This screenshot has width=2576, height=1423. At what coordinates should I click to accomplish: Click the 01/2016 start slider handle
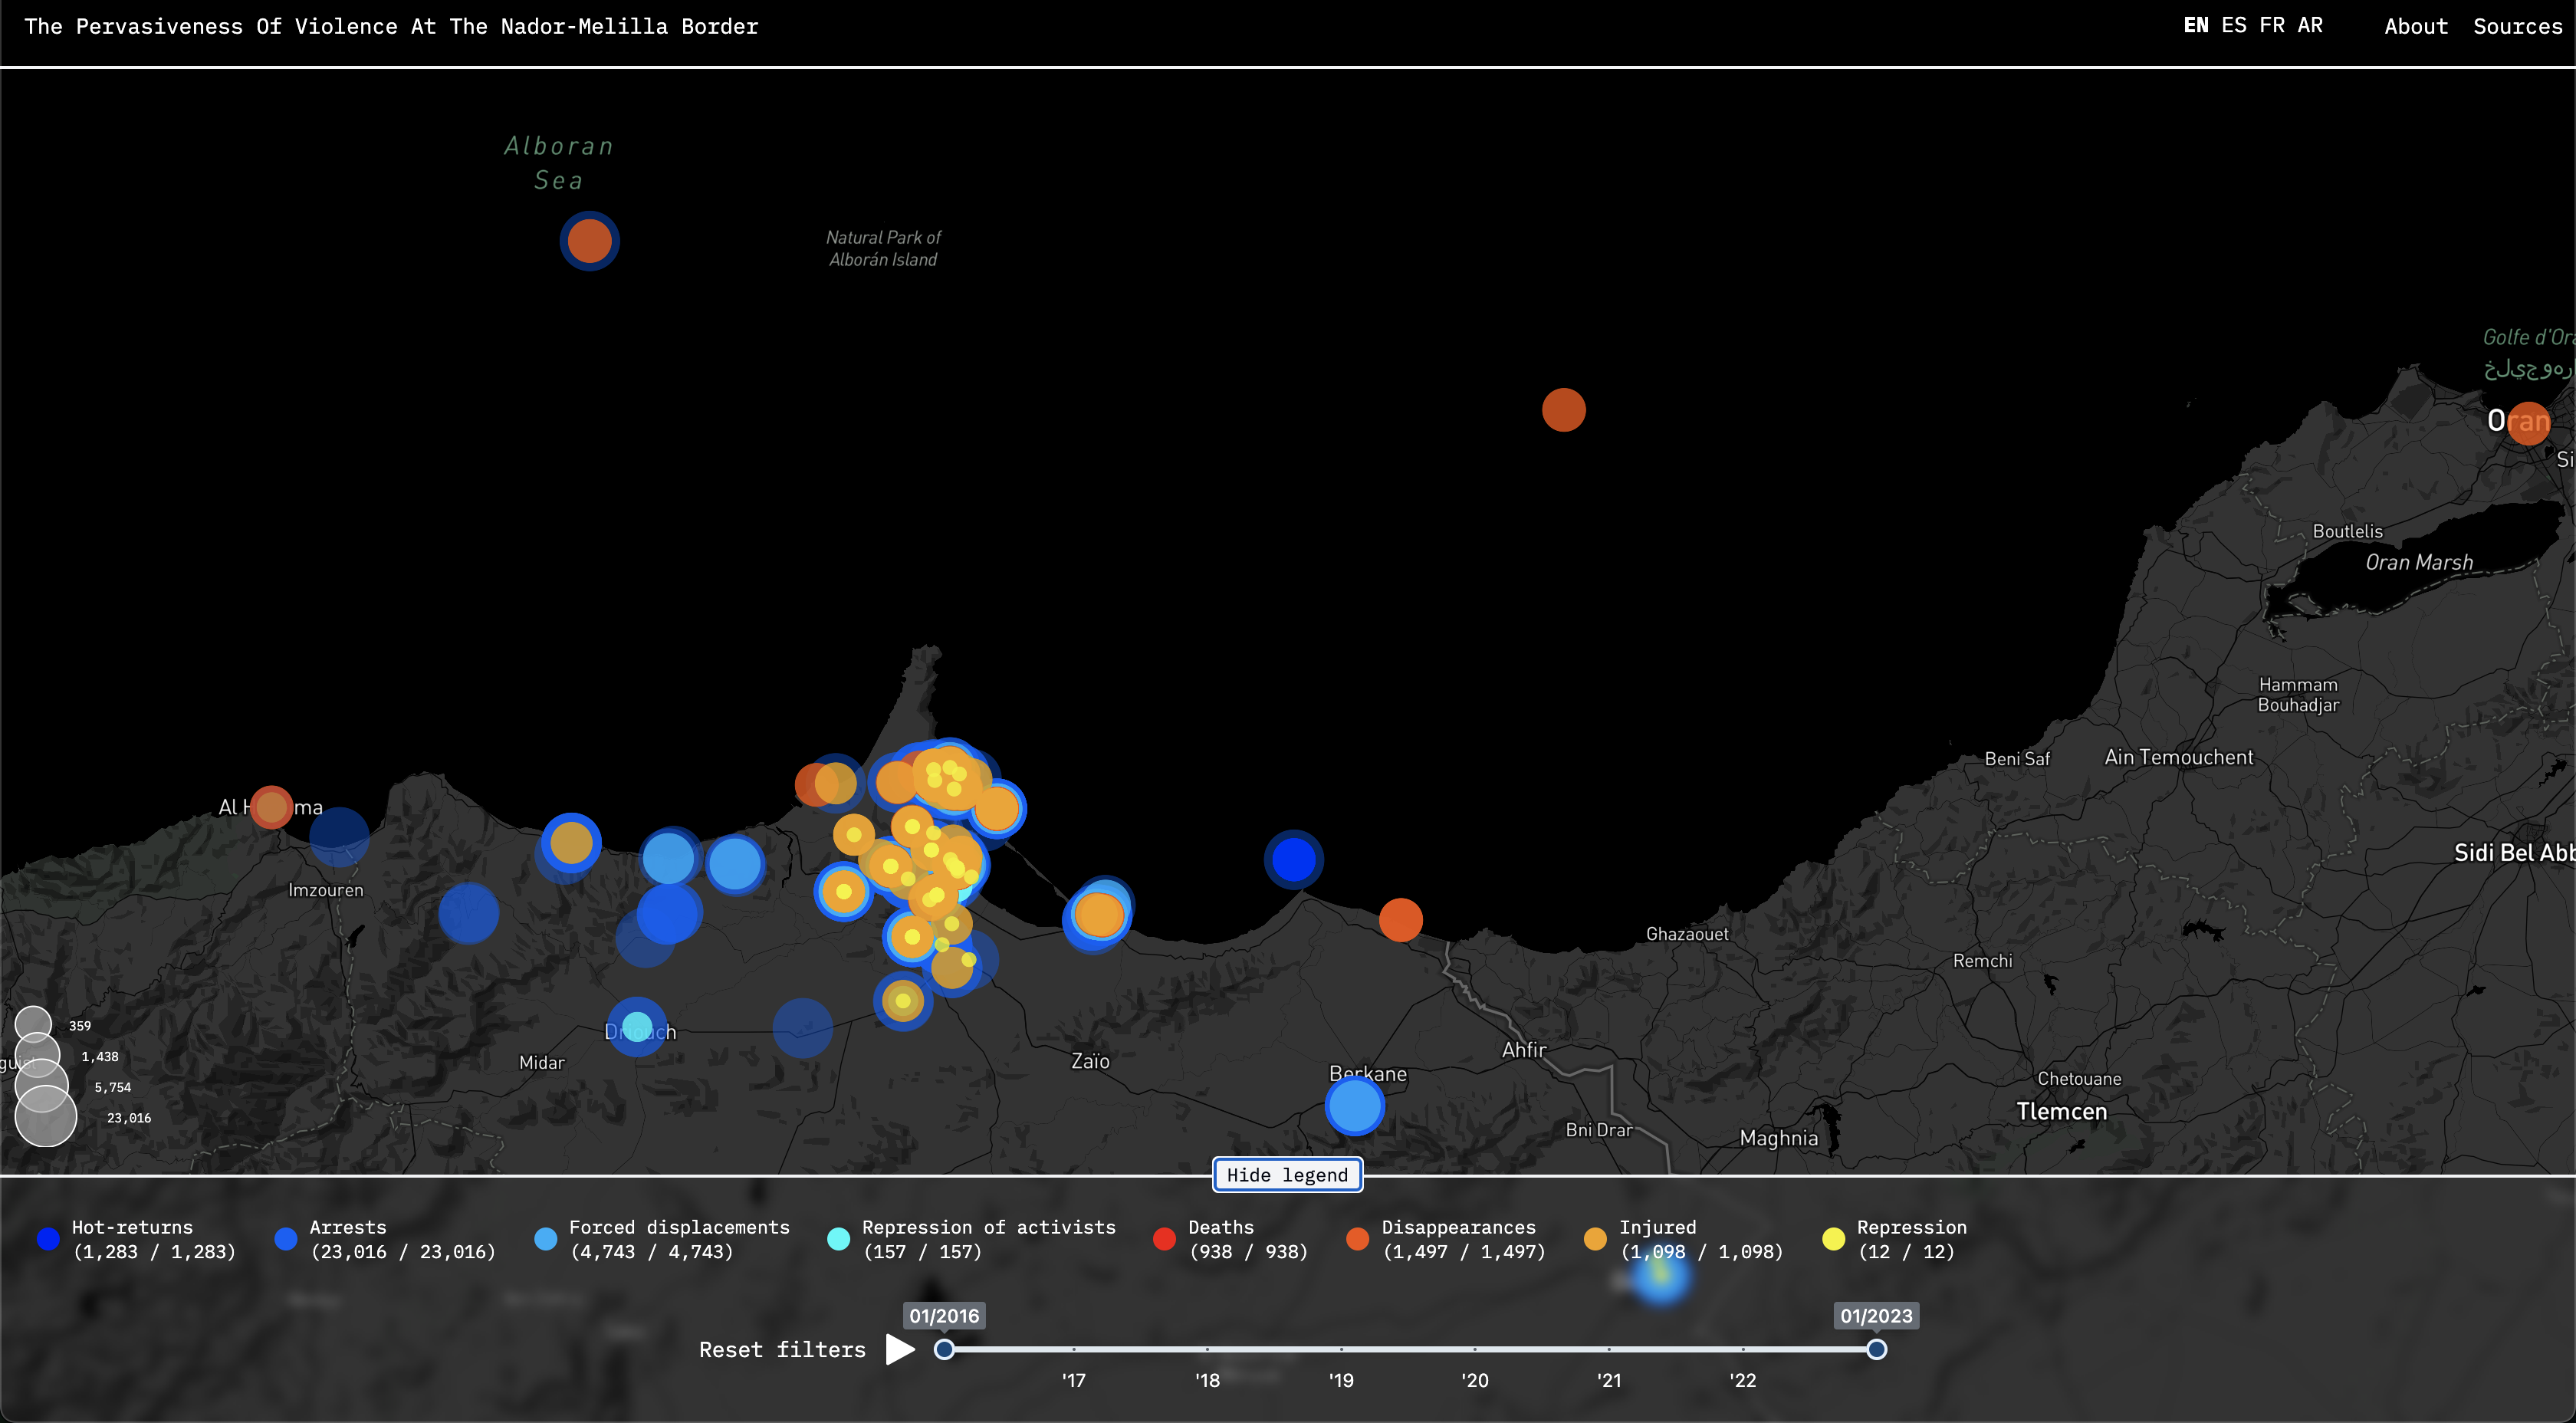tap(944, 1350)
